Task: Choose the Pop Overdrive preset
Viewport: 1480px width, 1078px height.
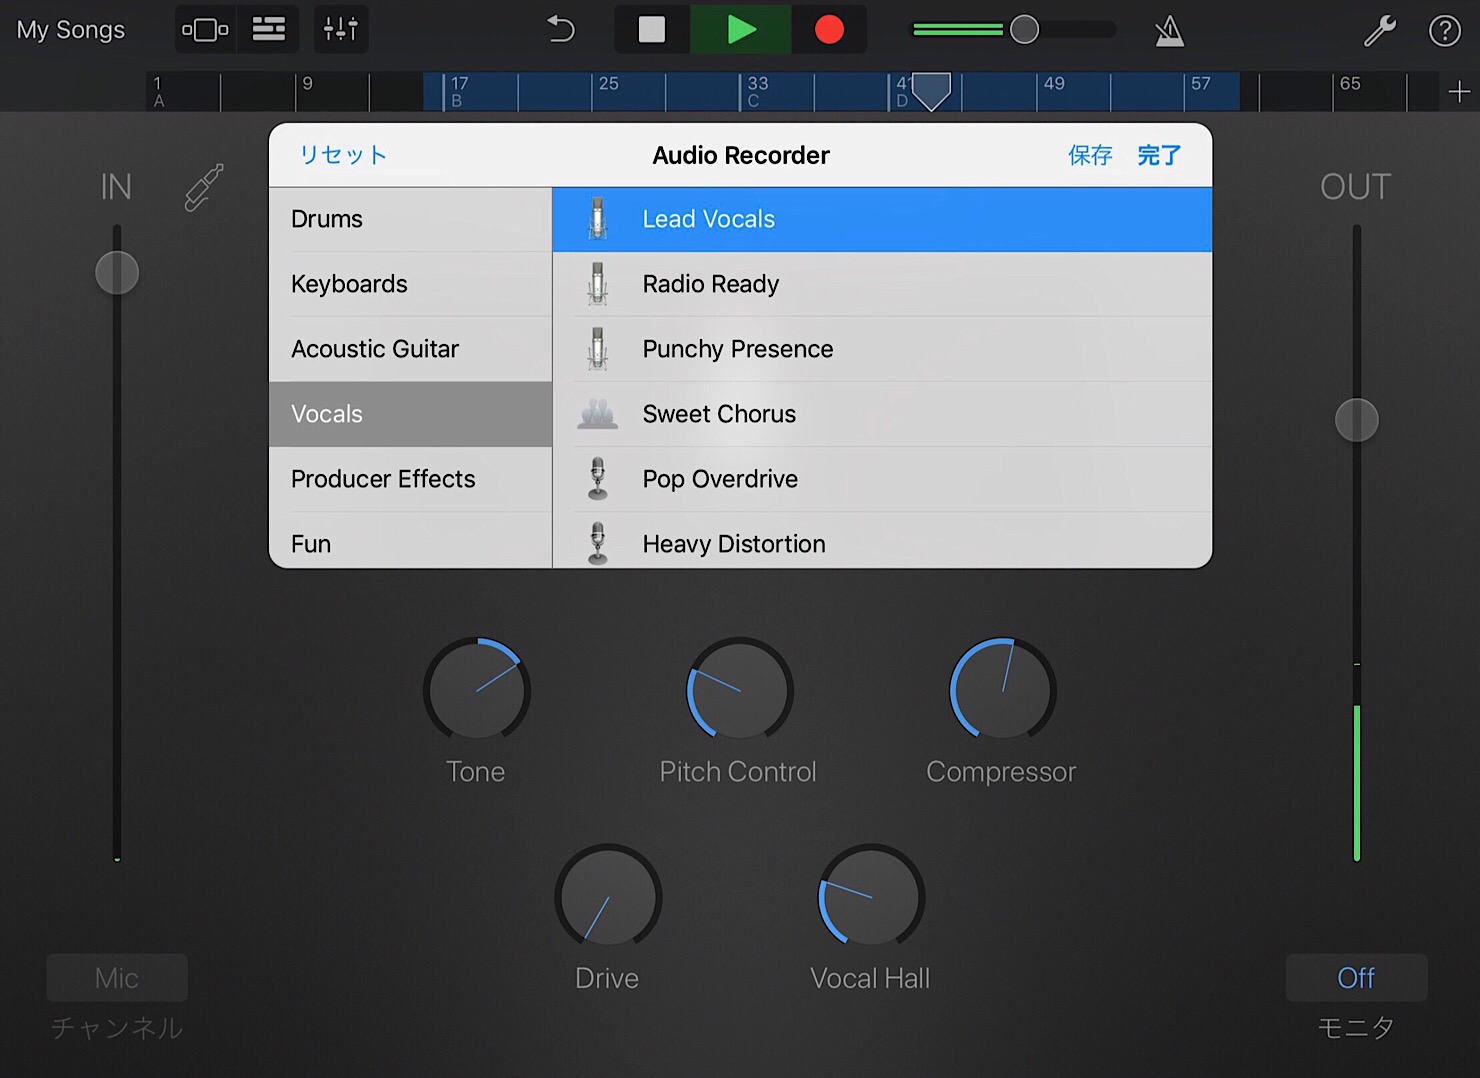Action: tap(882, 479)
